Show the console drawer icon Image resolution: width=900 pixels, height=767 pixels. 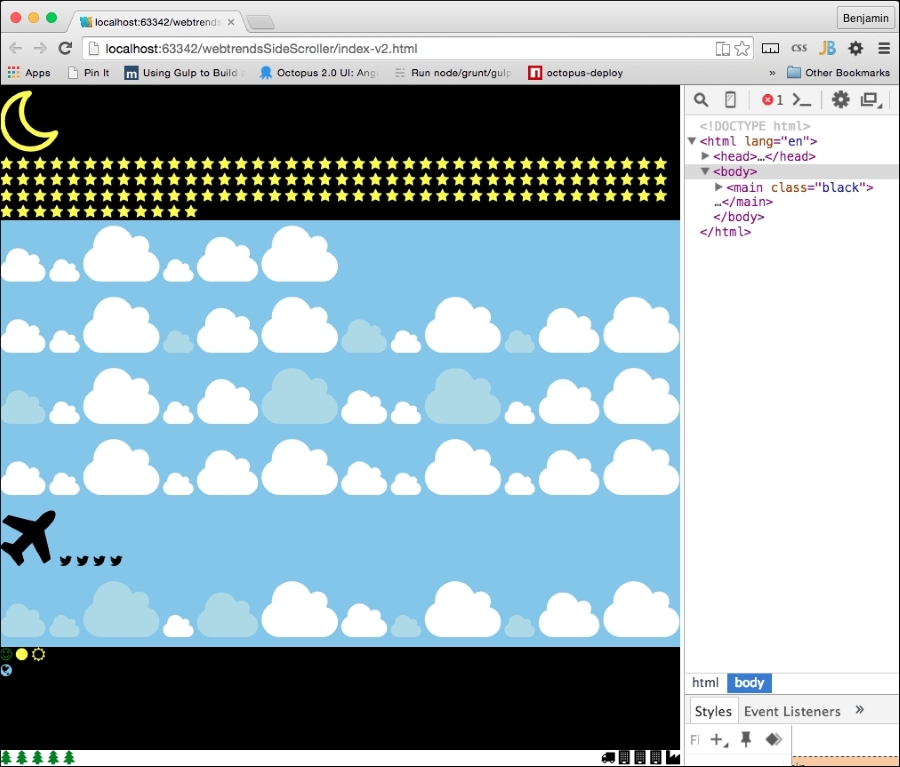pyautogui.click(x=802, y=100)
